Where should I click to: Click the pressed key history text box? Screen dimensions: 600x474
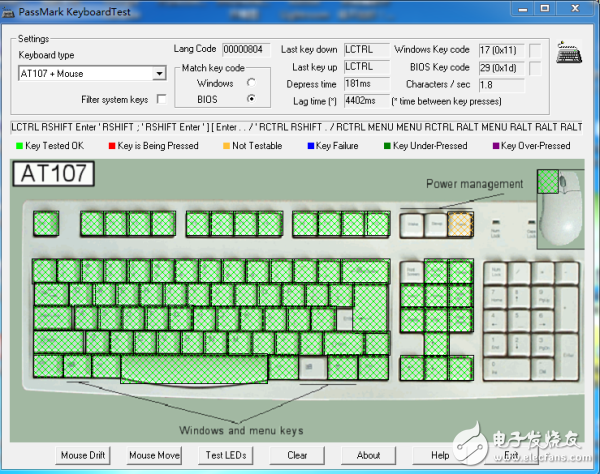(297, 127)
